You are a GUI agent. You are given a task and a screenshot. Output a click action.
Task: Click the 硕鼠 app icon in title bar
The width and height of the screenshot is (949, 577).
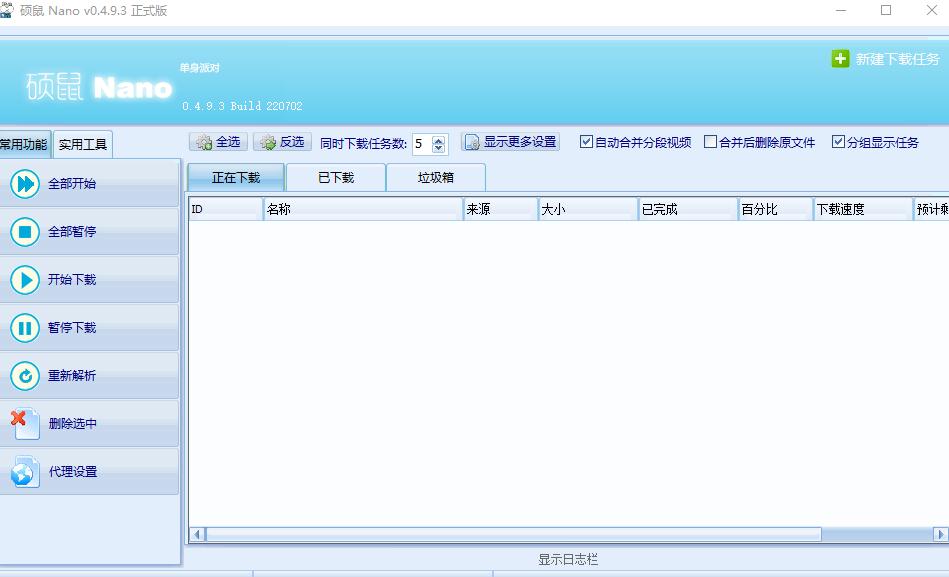(x=7, y=10)
